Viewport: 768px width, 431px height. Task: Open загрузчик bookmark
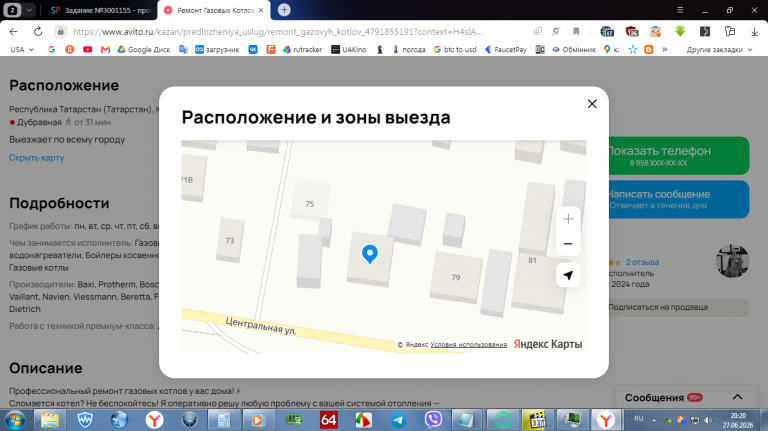(217, 49)
